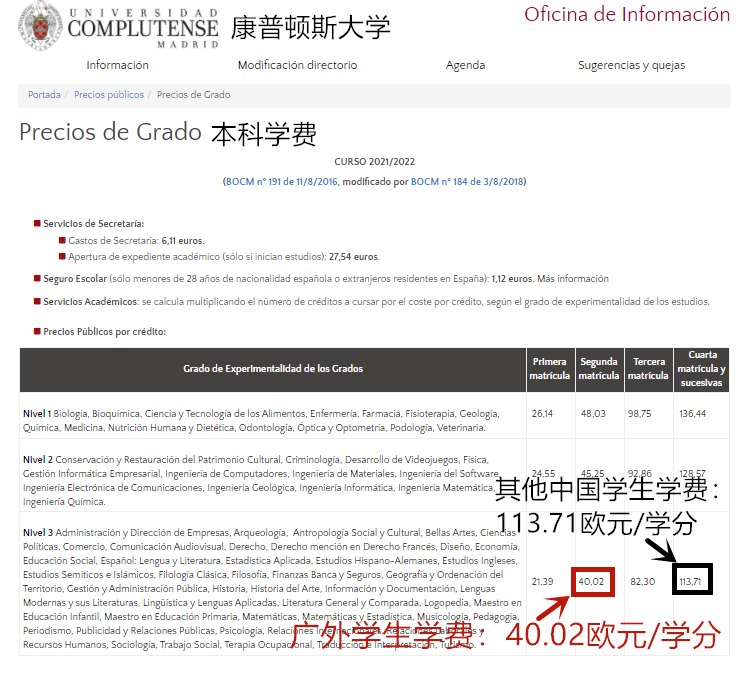742x674 pixels.
Task: Click the Oficina de Información heading
Action: (x=627, y=15)
